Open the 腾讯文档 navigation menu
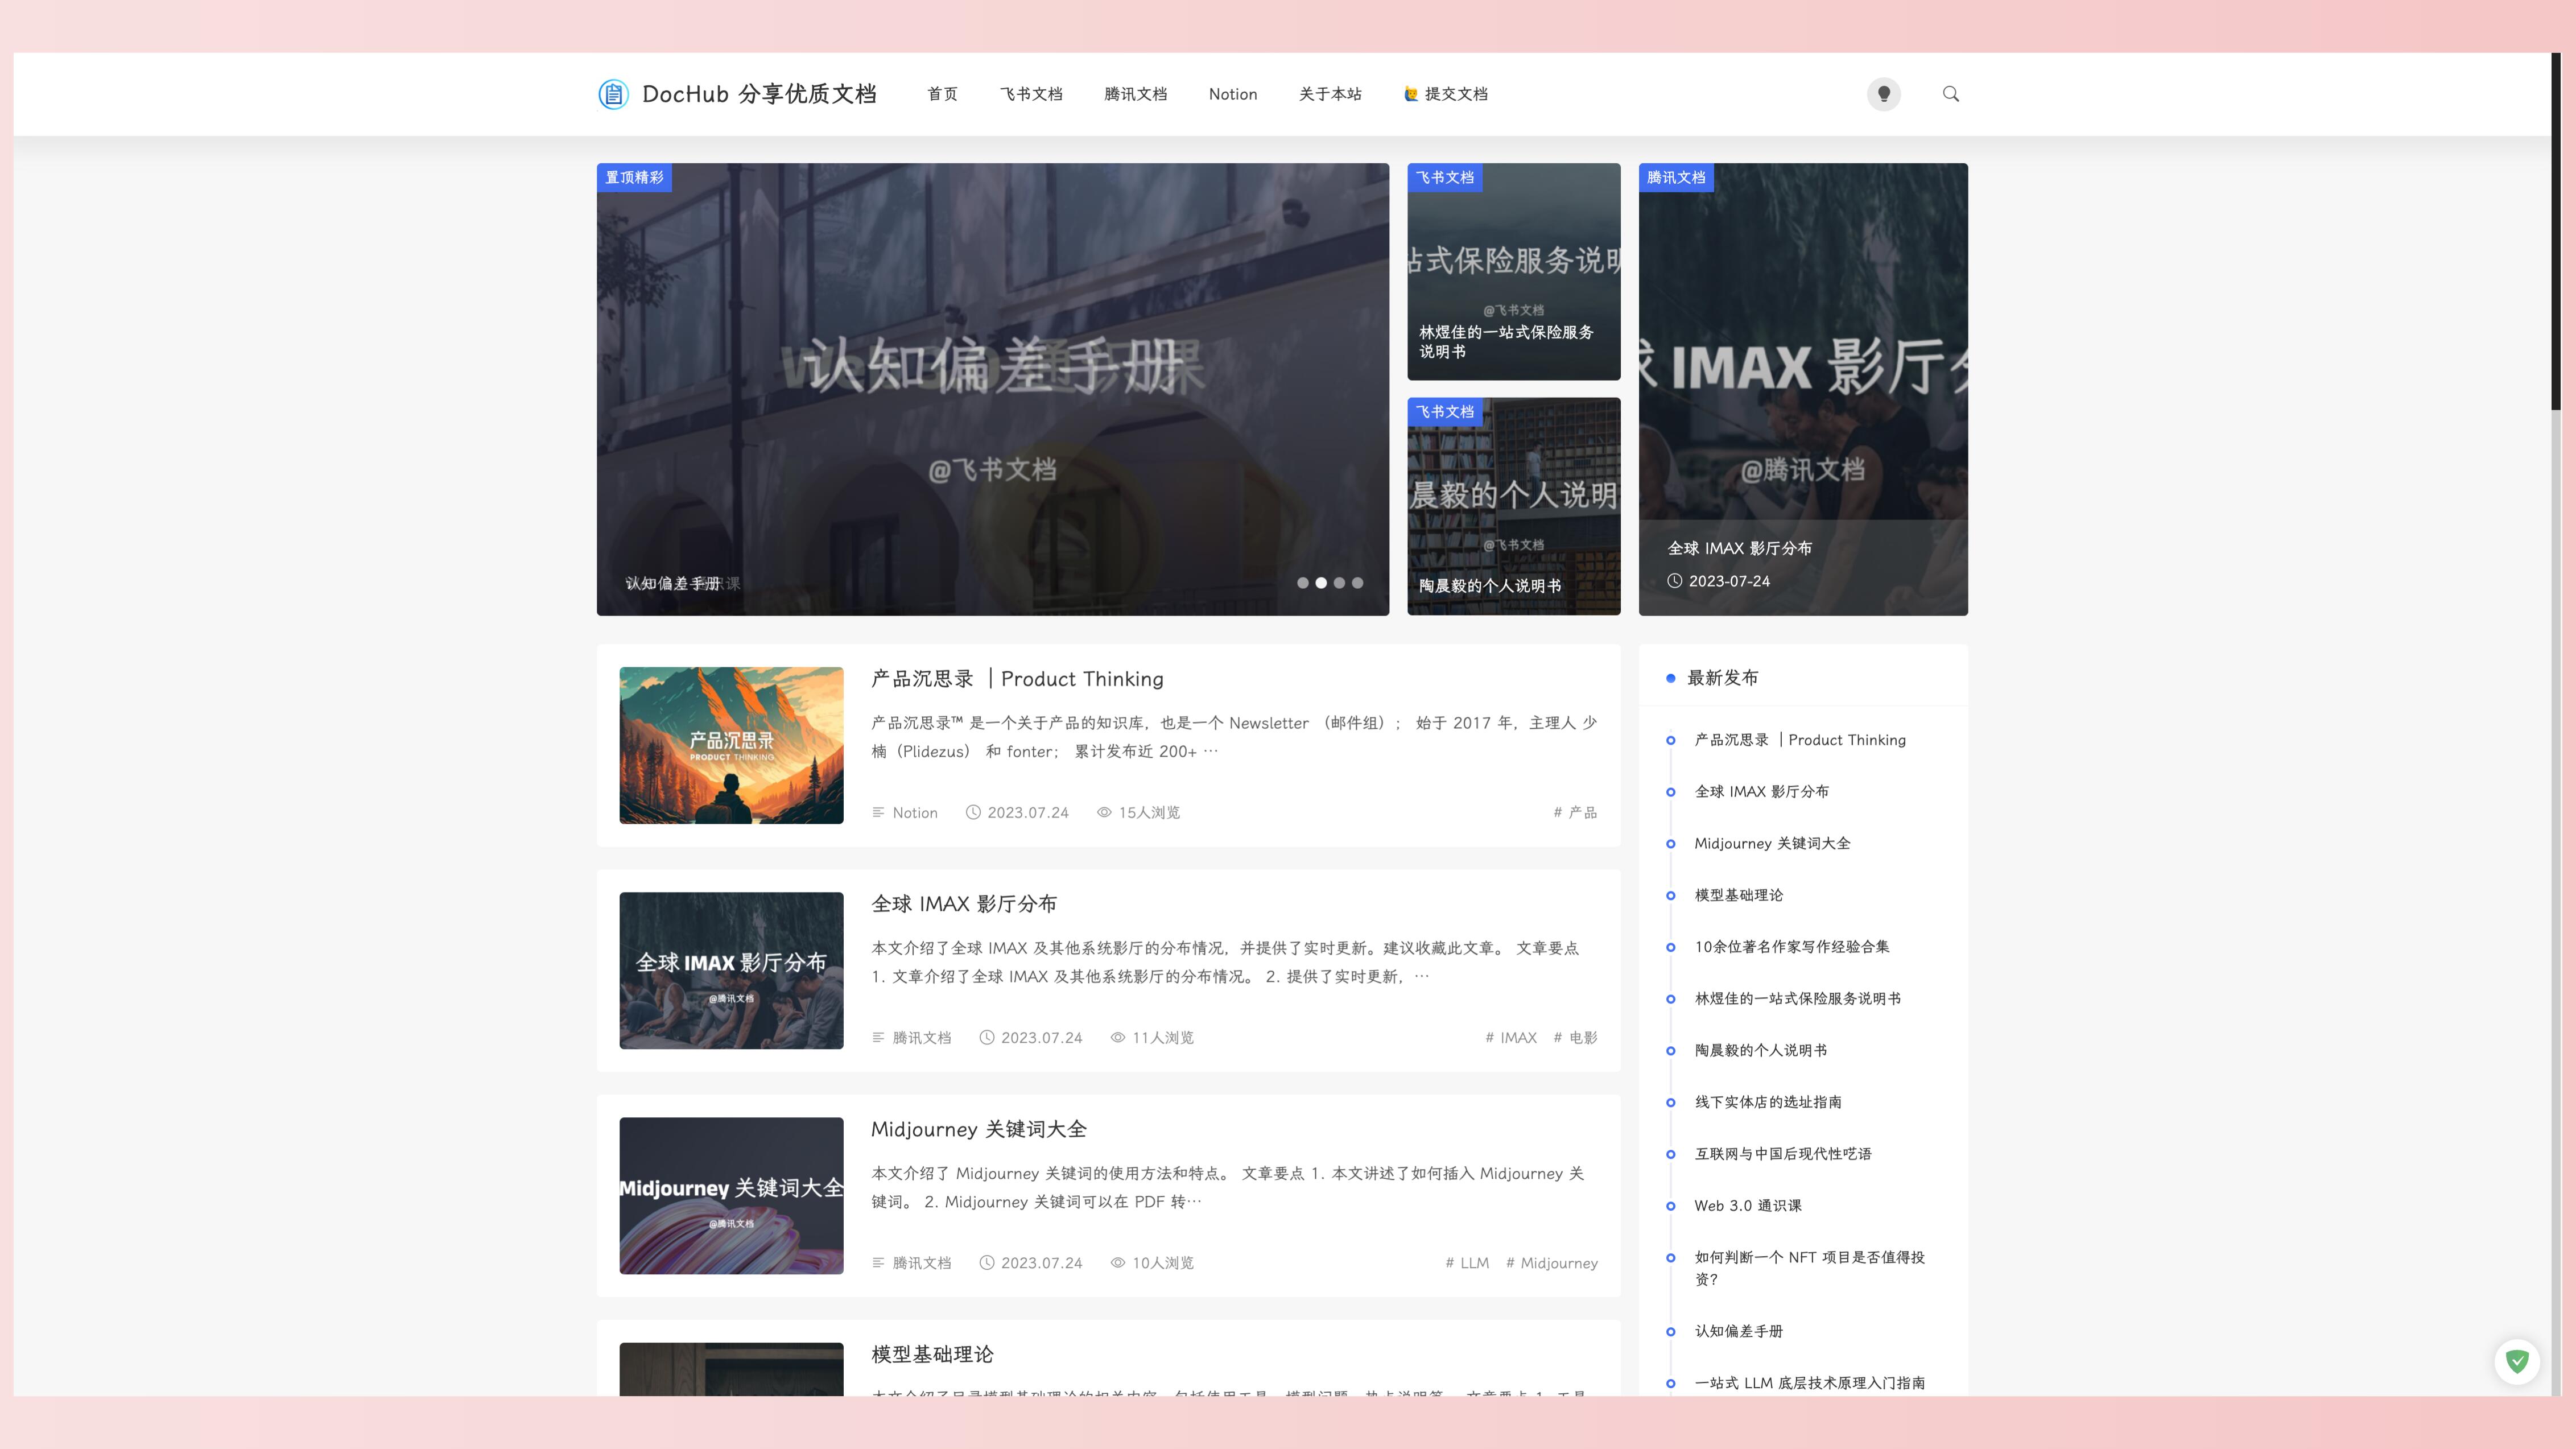Viewport: 2576px width, 1449px height. 1135,94
